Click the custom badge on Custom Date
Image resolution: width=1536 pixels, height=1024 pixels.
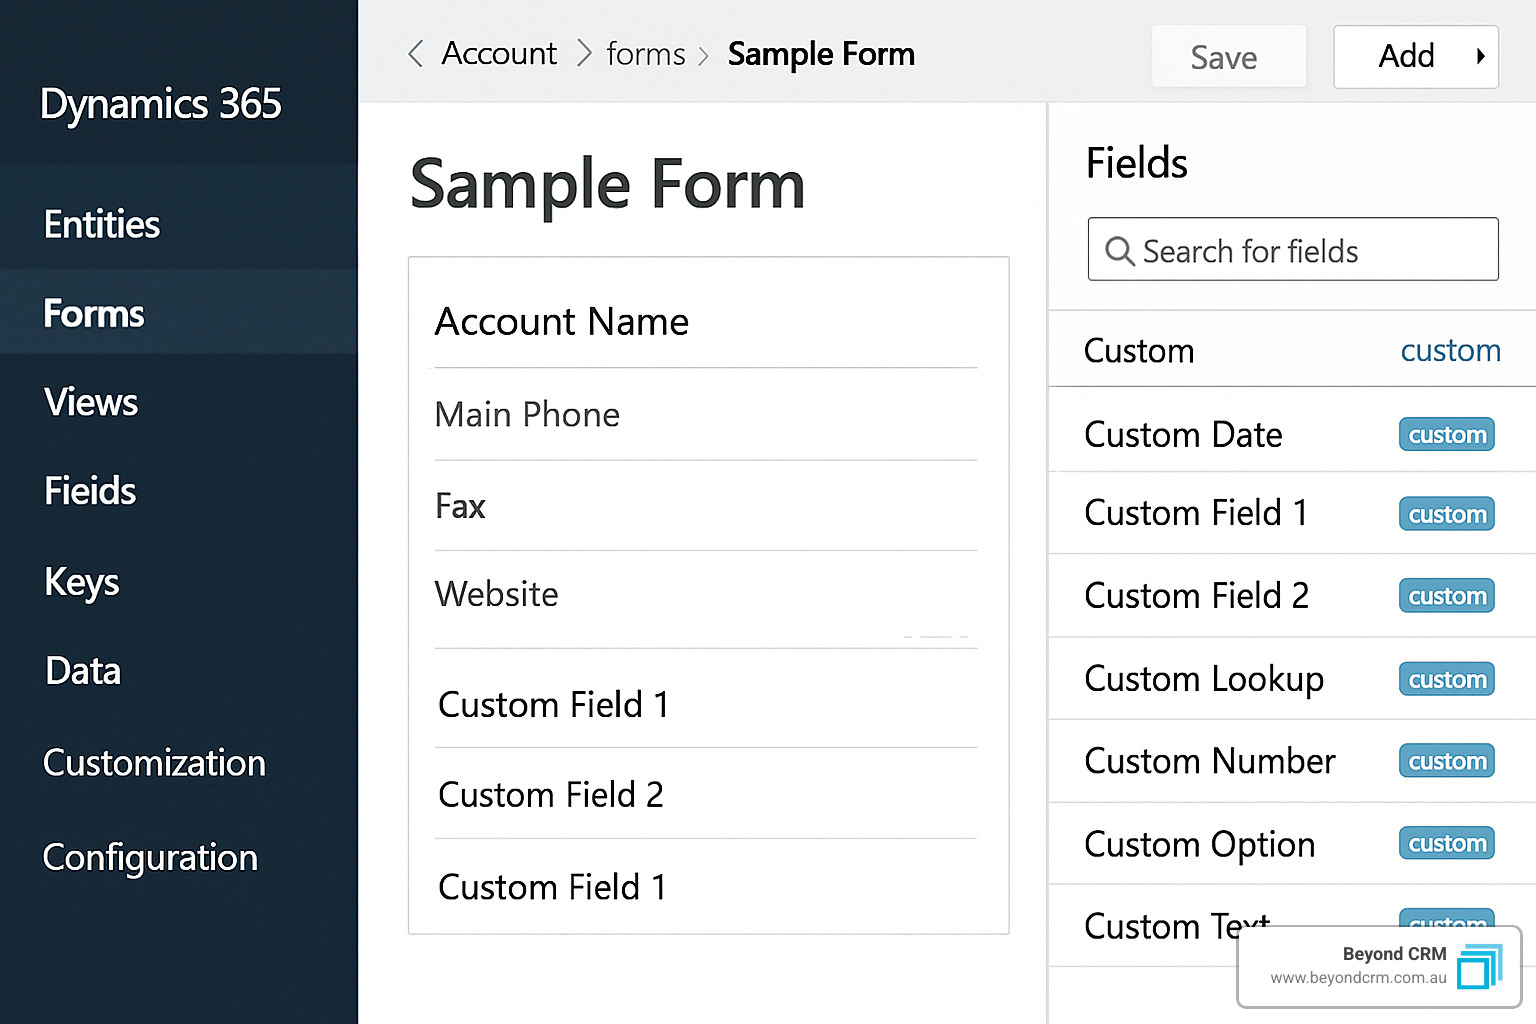tap(1447, 435)
